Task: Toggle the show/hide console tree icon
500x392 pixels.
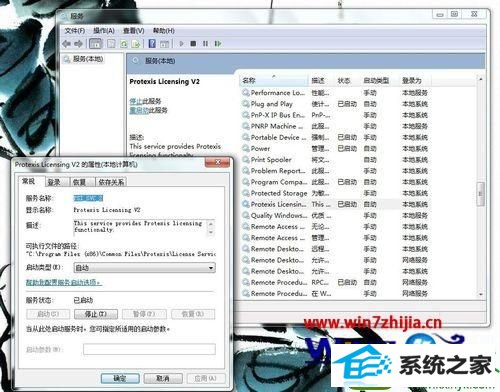Action: click(96, 44)
